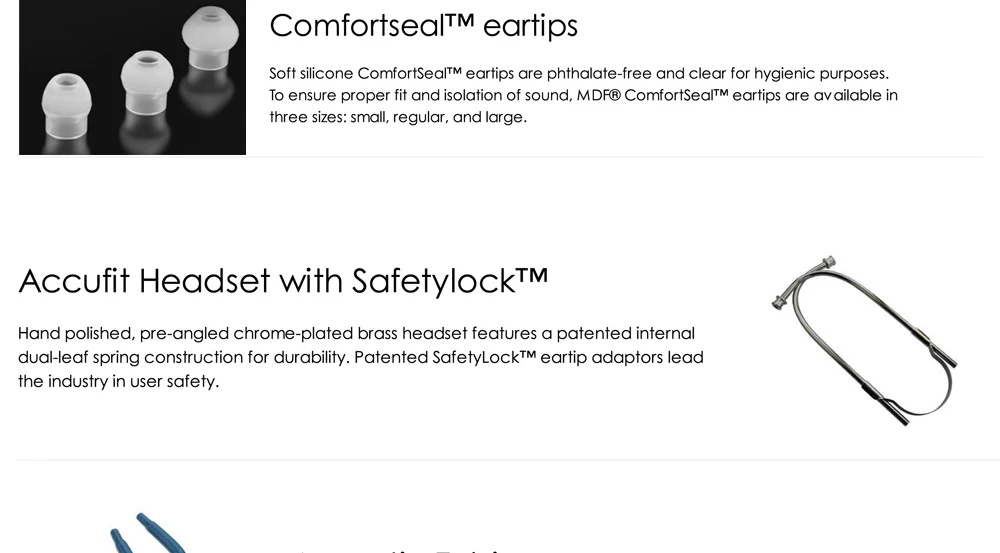The width and height of the screenshot is (1000, 553).
Task: Click the phrase 'phthalate-free' in the eartips description
Action: 599,73
